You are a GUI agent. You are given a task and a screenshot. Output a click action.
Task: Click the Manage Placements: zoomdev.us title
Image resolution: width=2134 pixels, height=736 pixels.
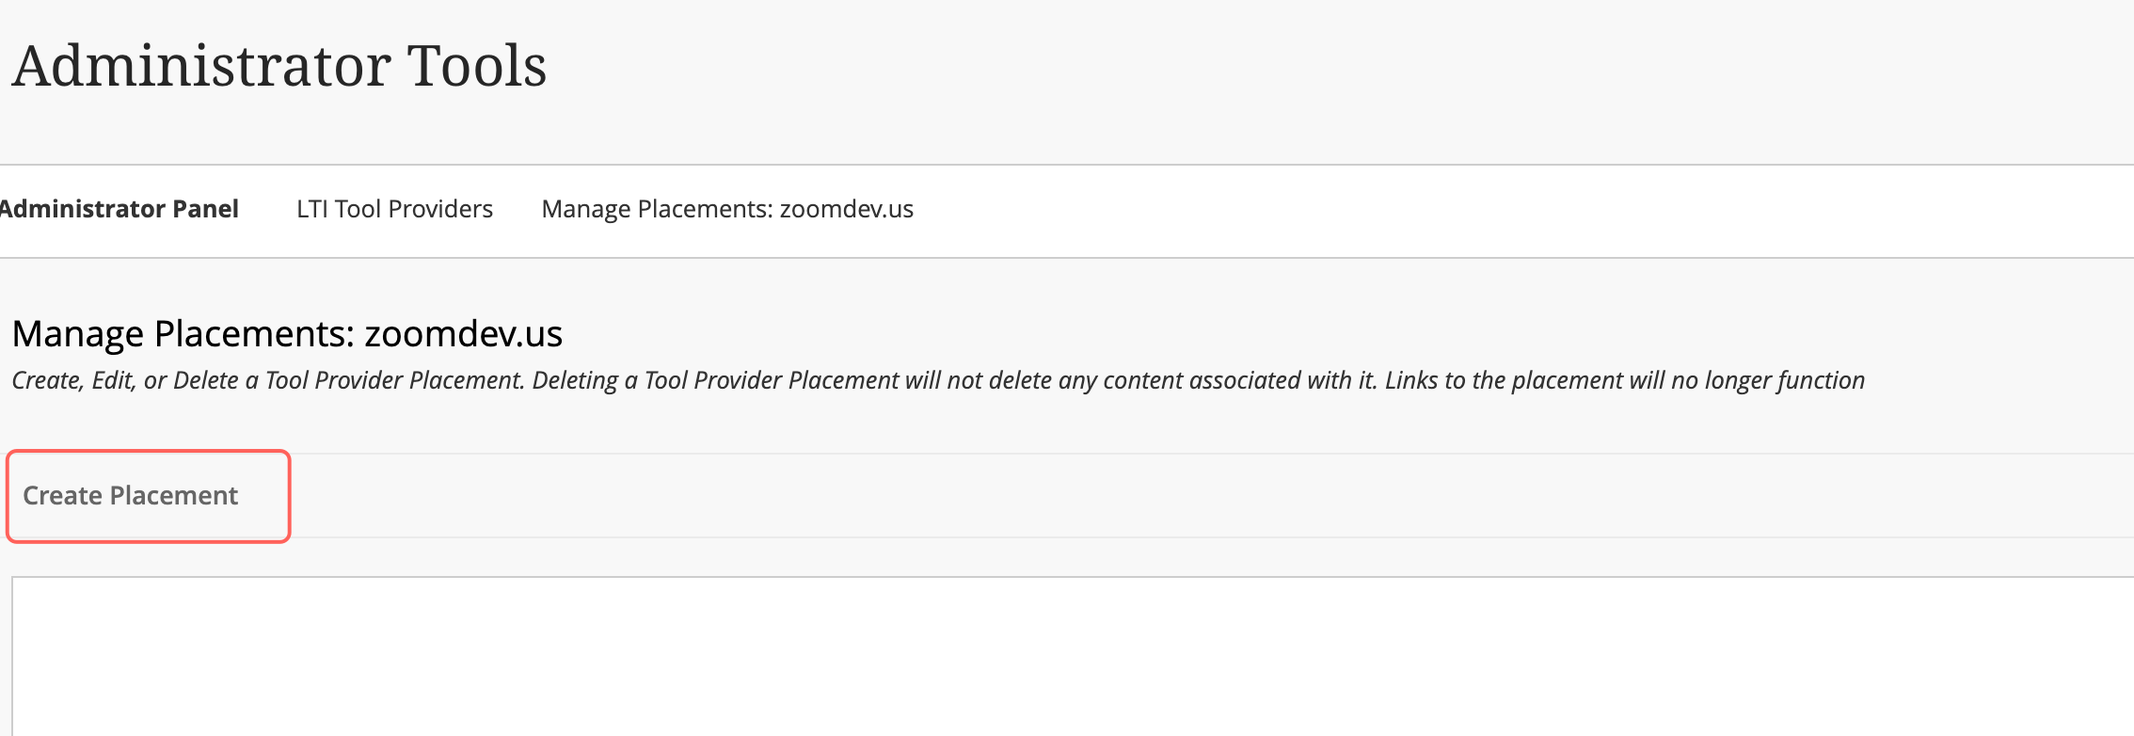[x=287, y=333]
